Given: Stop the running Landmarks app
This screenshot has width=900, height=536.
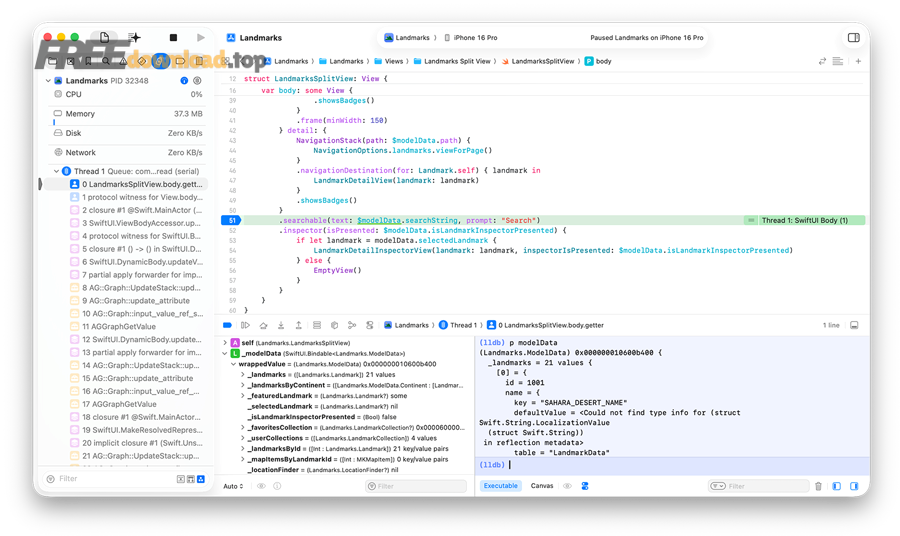Looking at the screenshot, I should click(x=173, y=37).
